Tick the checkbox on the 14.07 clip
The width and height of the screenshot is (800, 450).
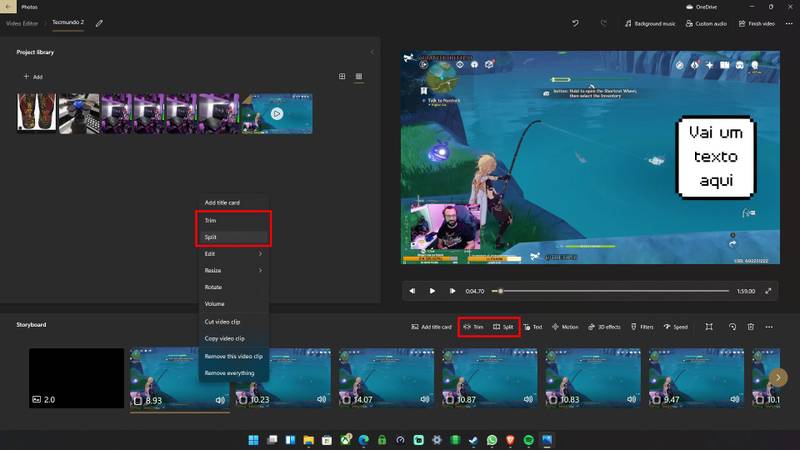click(x=346, y=400)
